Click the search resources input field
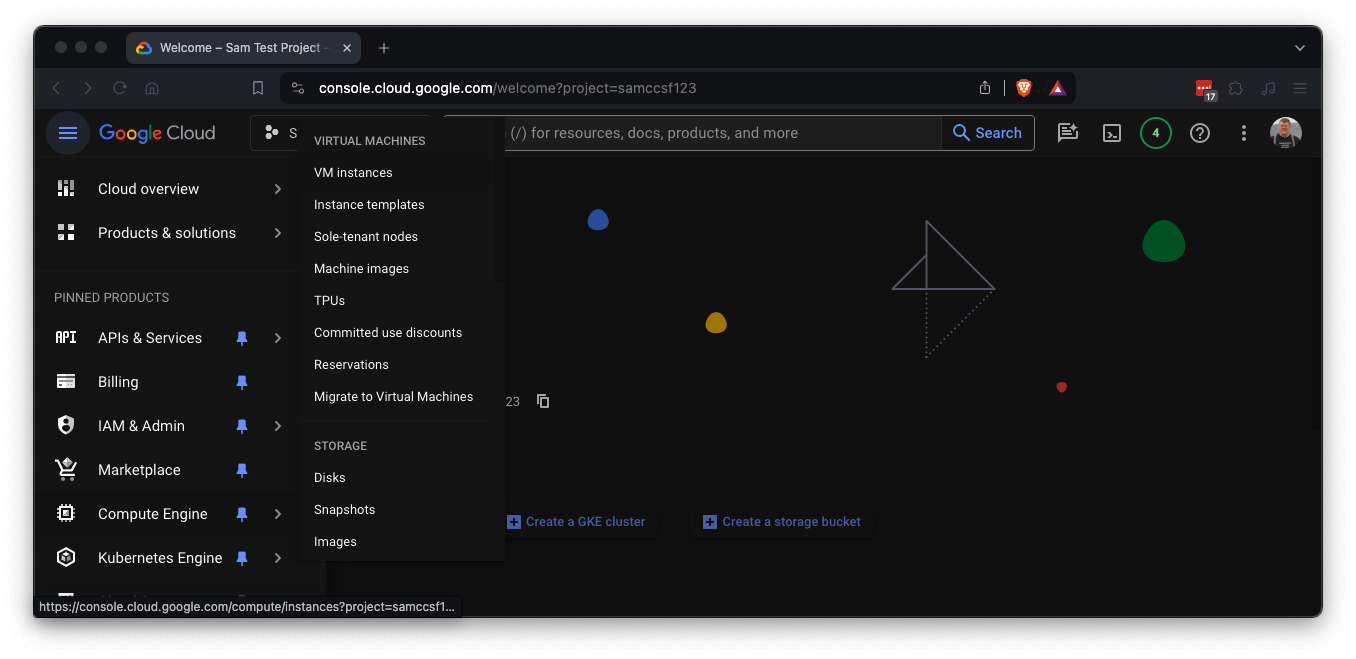 (720, 133)
